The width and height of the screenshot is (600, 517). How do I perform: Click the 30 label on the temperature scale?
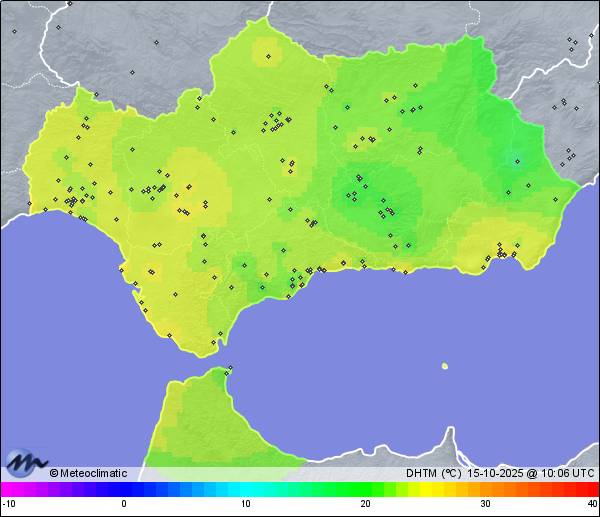[484, 504]
